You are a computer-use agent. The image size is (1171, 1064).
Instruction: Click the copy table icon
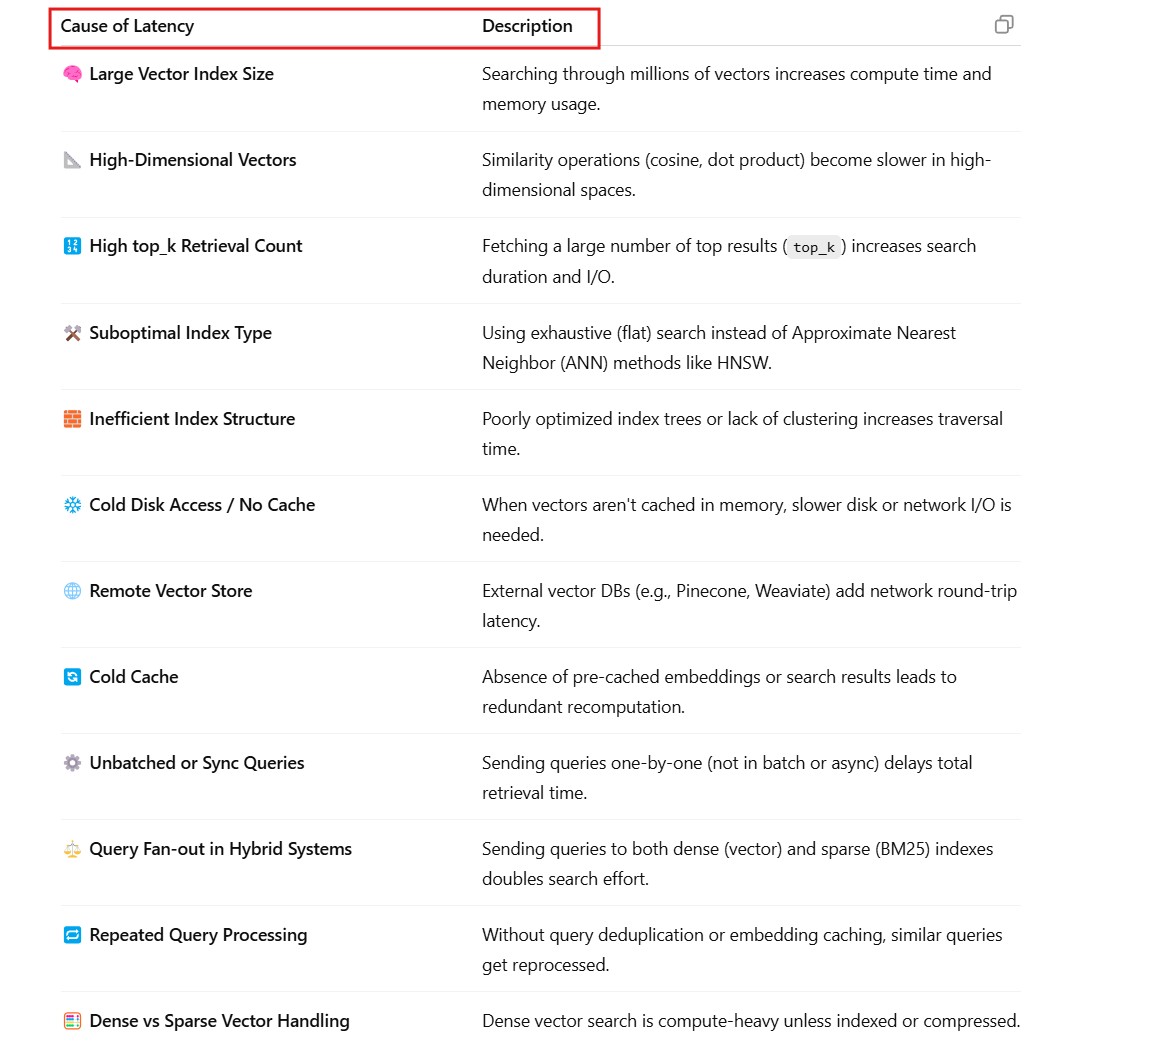pyautogui.click(x=1004, y=25)
